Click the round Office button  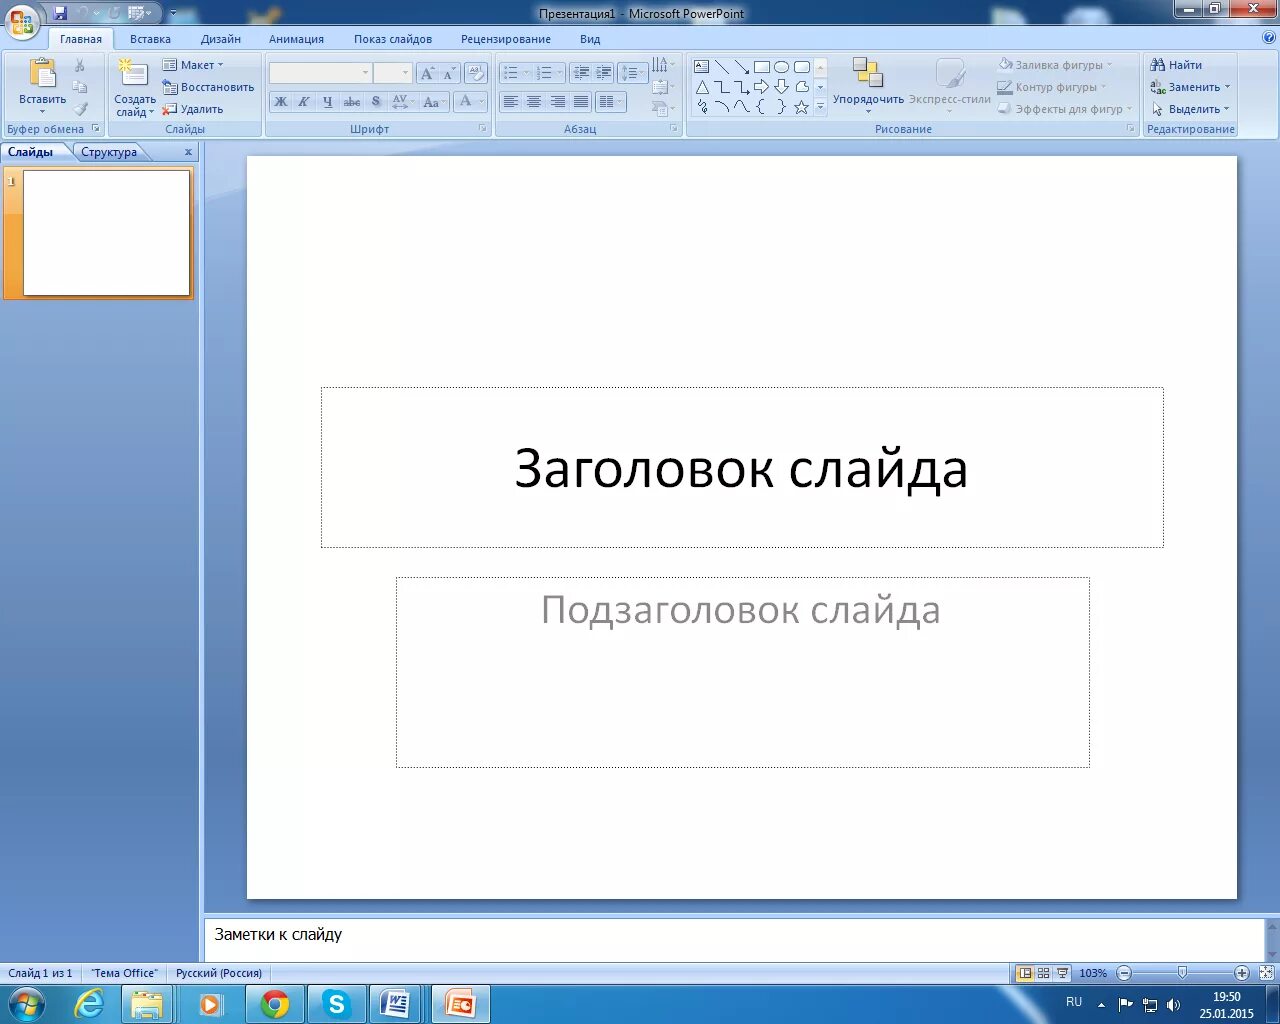22,22
